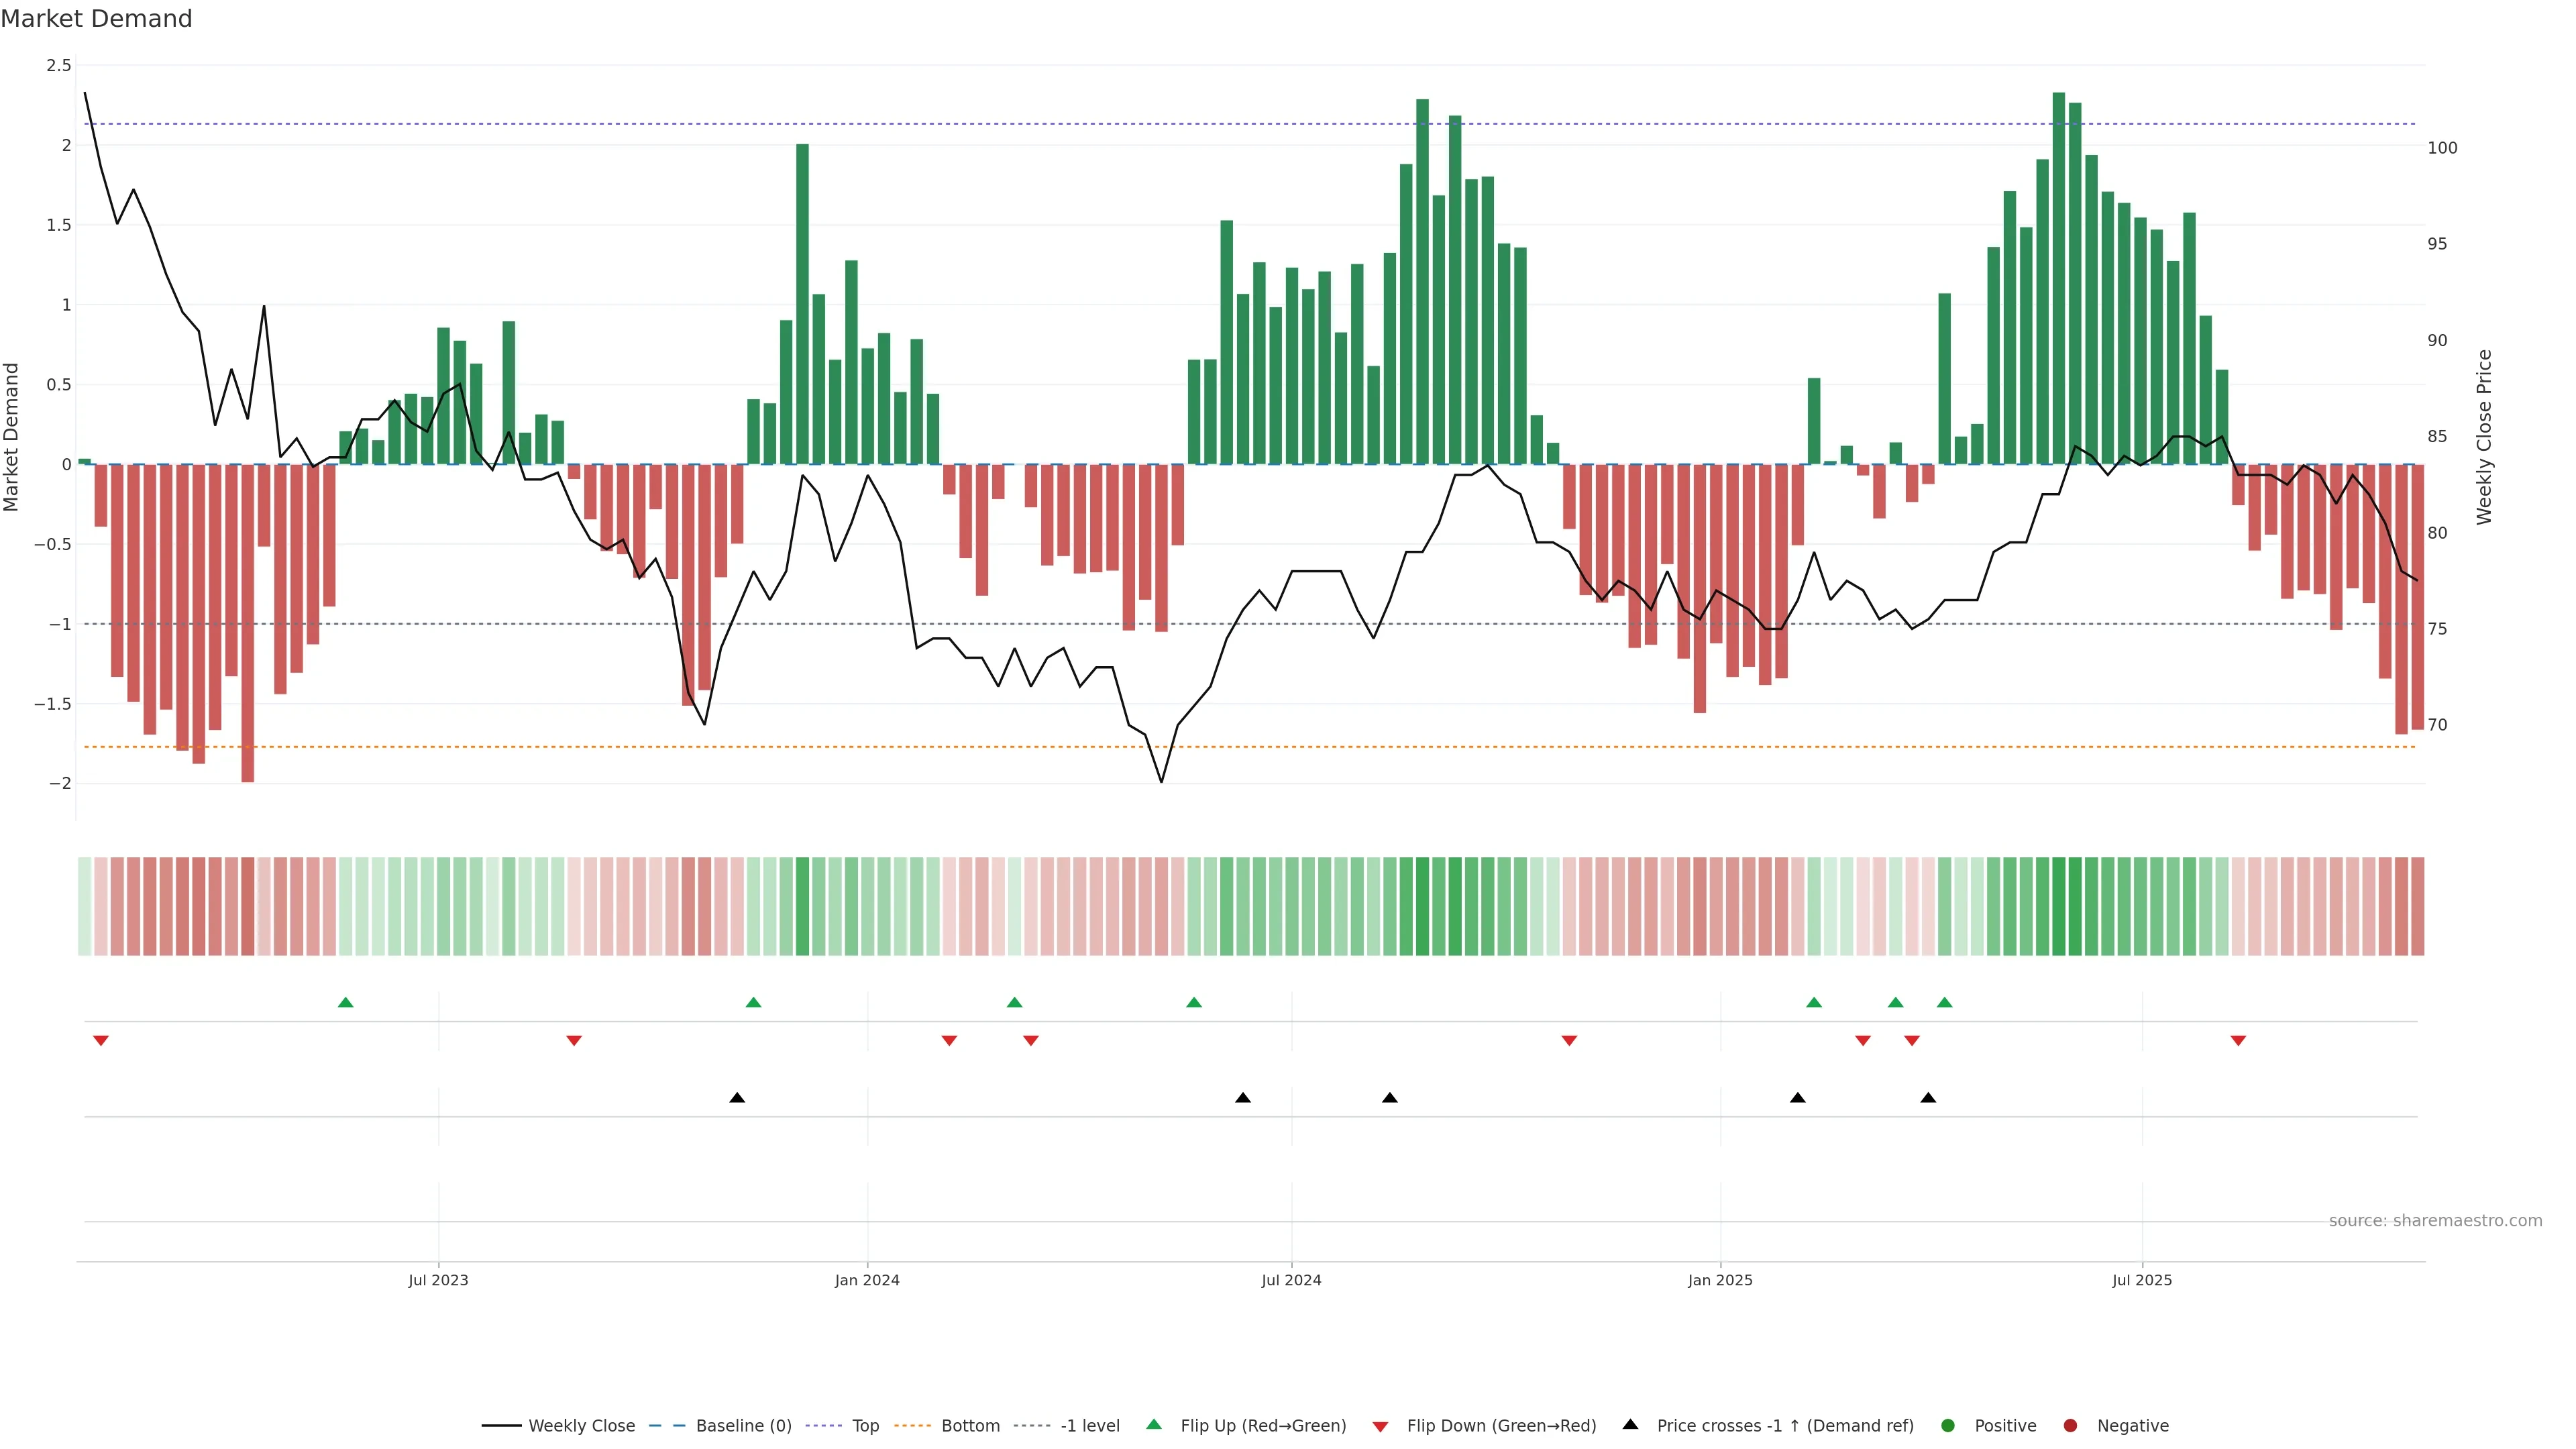Click the Jul 2023 x-axis label

tap(438, 1280)
